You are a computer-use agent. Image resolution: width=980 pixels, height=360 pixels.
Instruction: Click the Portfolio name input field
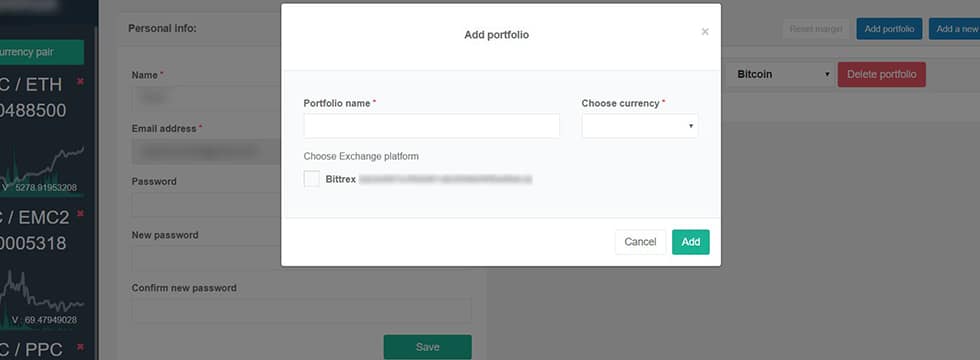coord(431,126)
